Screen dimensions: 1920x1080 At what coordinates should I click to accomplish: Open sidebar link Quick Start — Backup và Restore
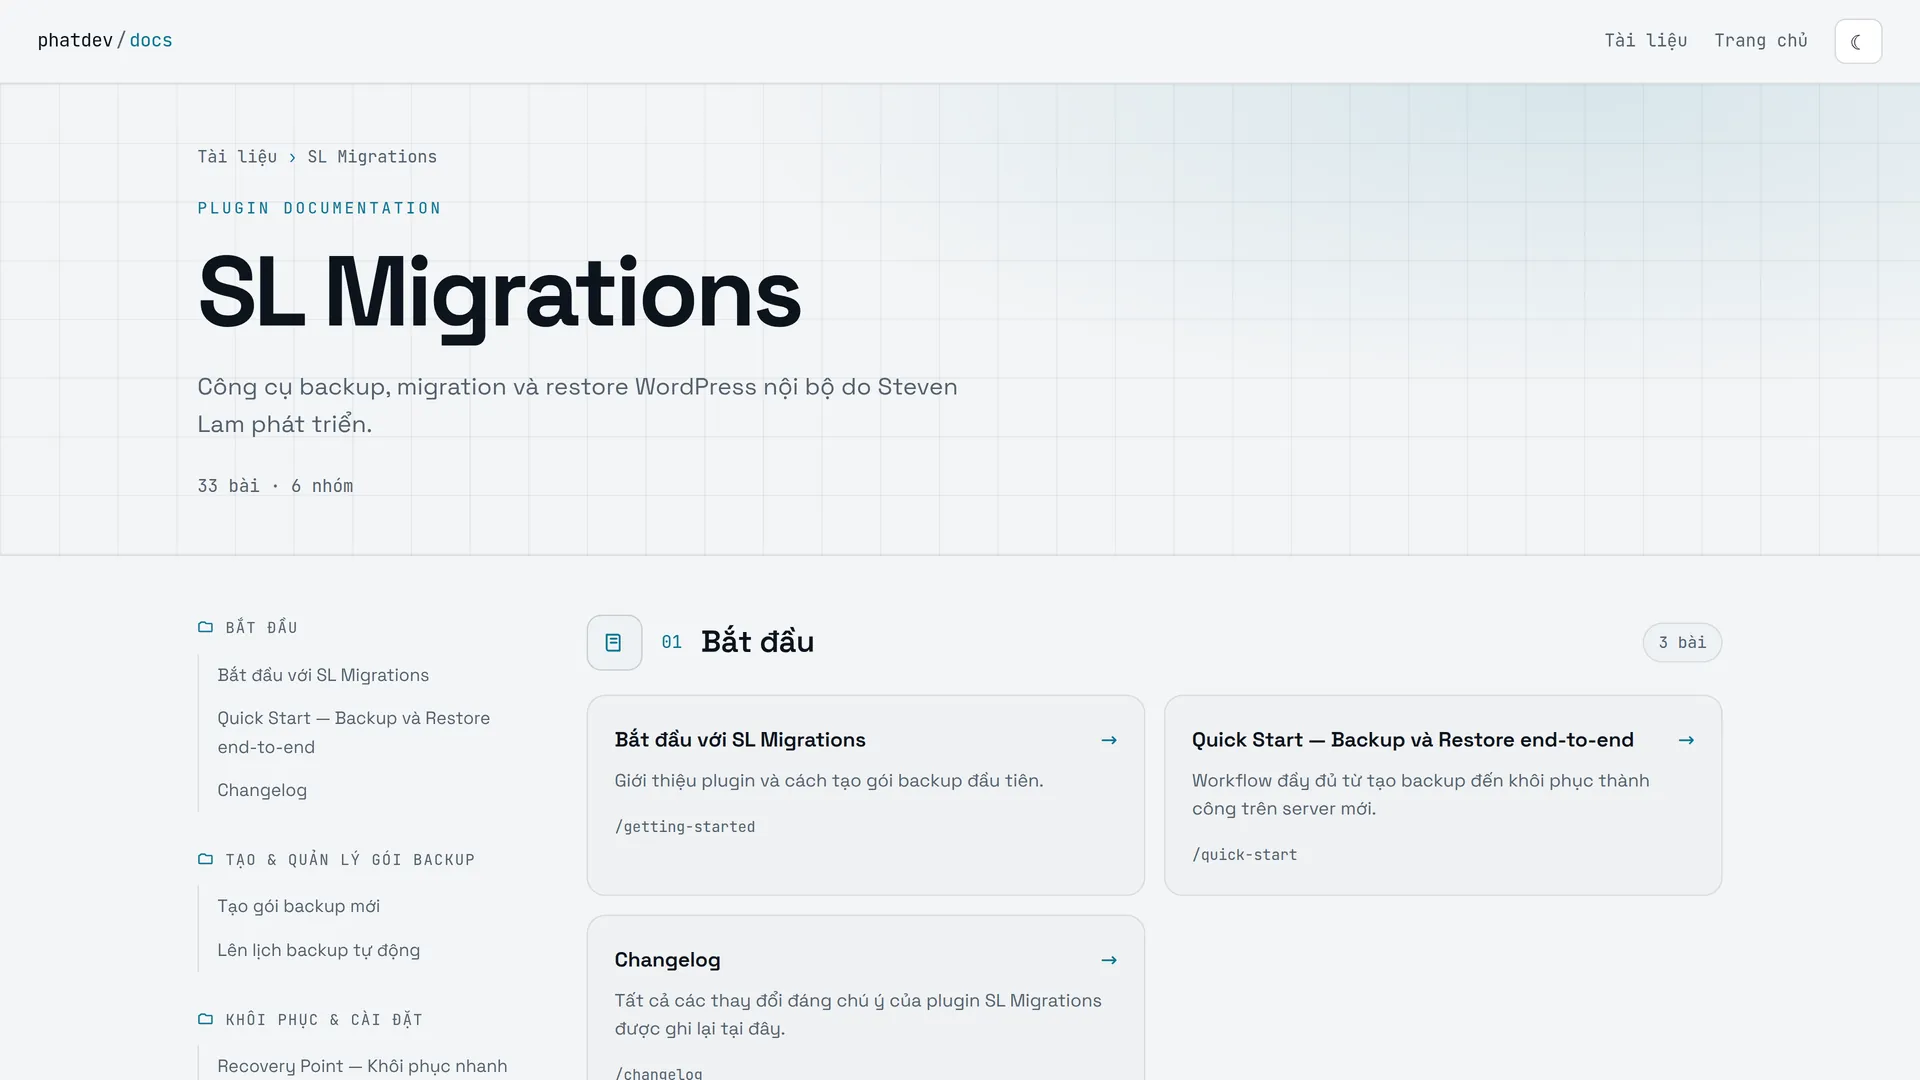(354, 732)
